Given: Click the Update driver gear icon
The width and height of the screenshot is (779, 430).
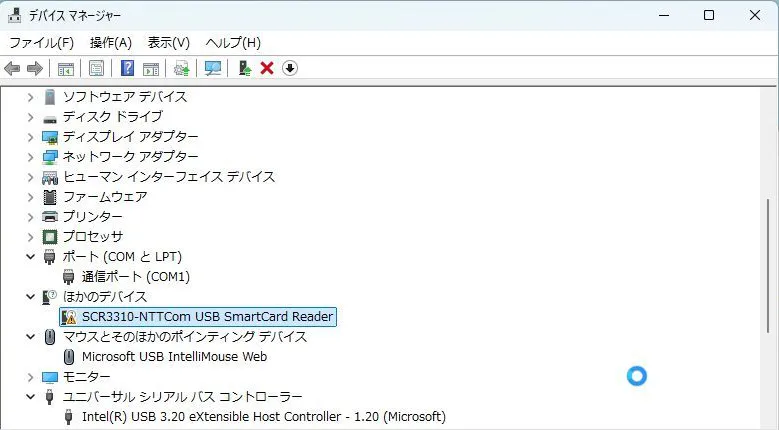Looking at the screenshot, I should click(181, 68).
